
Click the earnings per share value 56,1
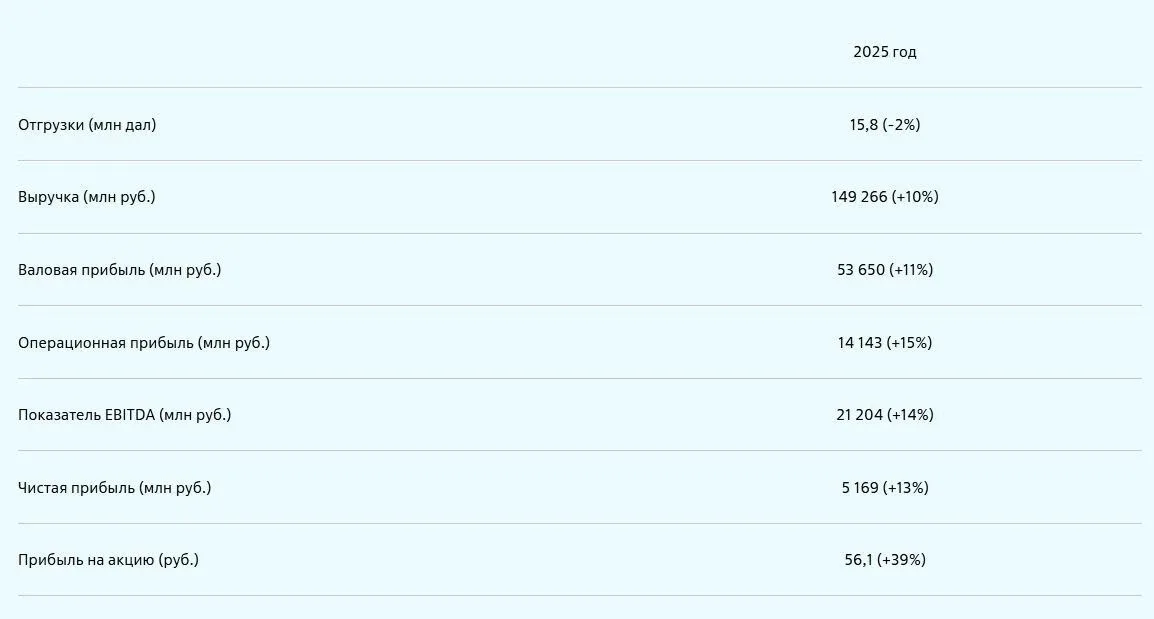pos(858,560)
